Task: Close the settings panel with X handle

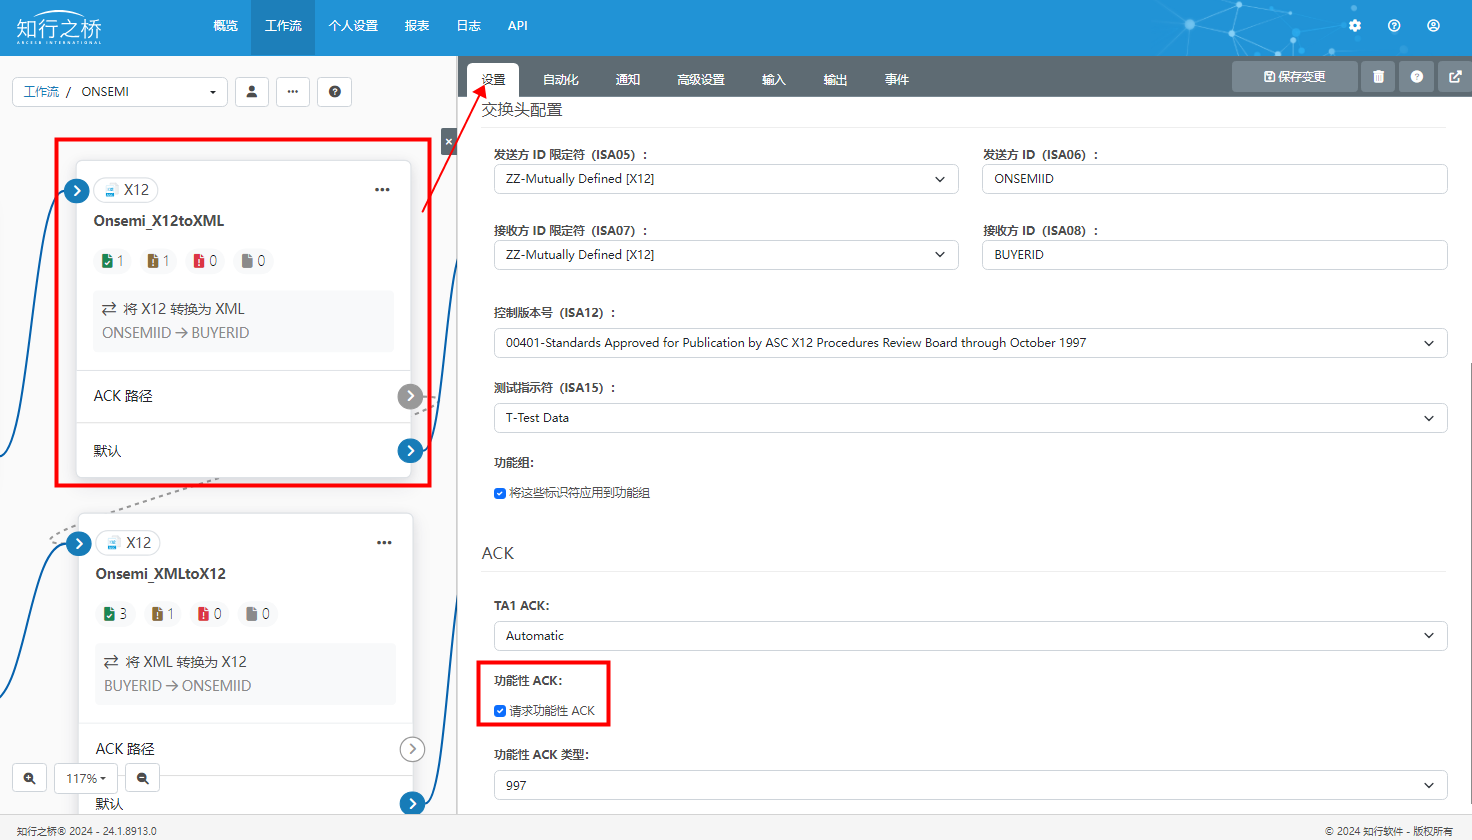Action: pyautogui.click(x=449, y=142)
